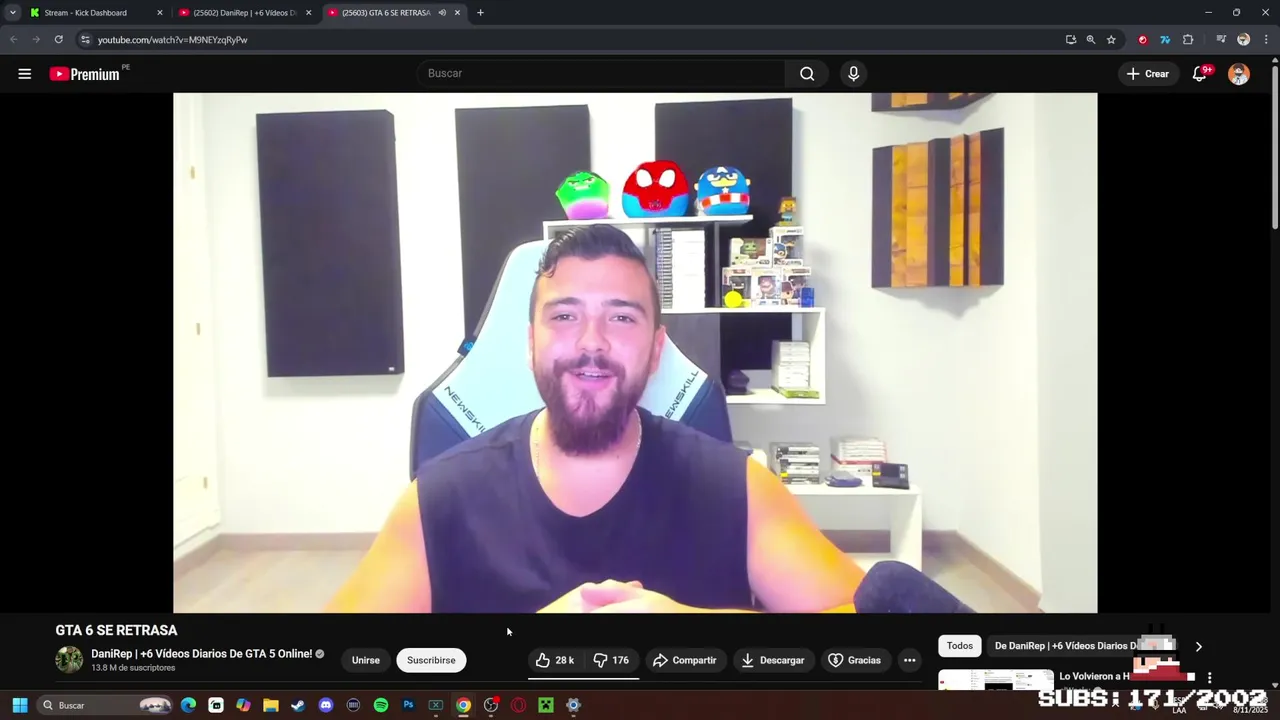Image resolution: width=1280 pixels, height=720 pixels.
Task: Select the GTA 6 SE RETRASA tab
Action: click(395, 13)
